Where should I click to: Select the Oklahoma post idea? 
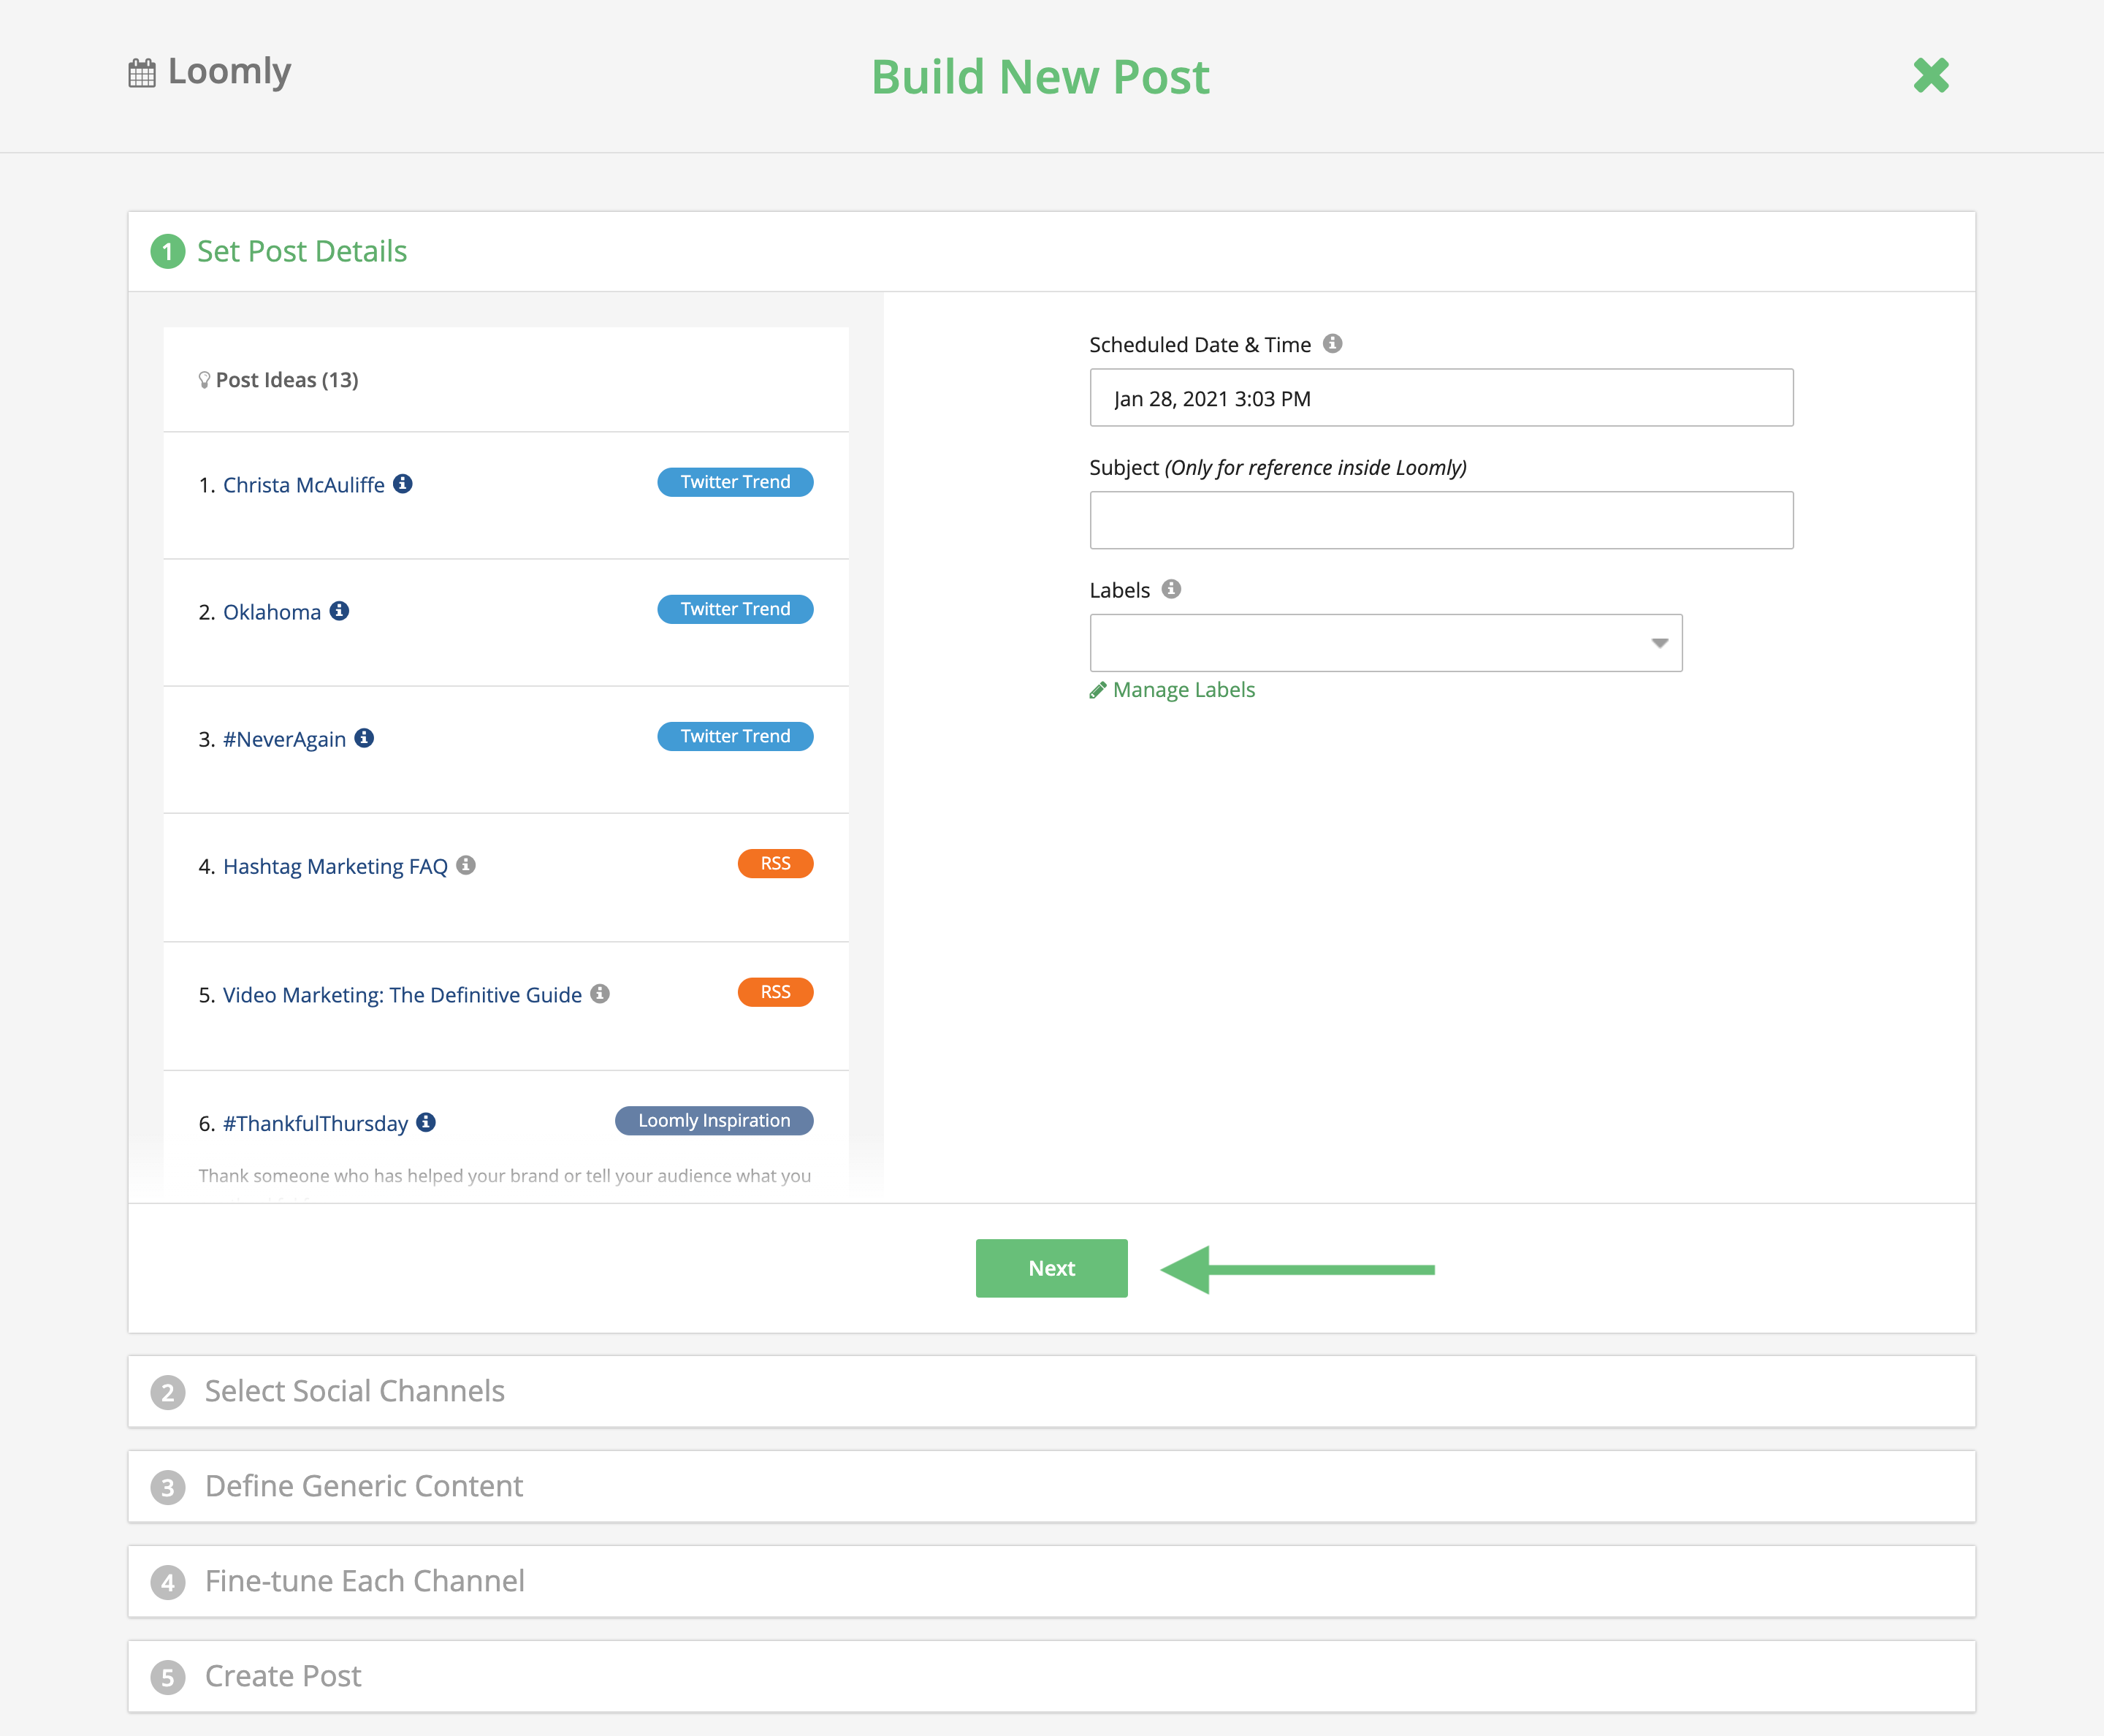point(272,610)
